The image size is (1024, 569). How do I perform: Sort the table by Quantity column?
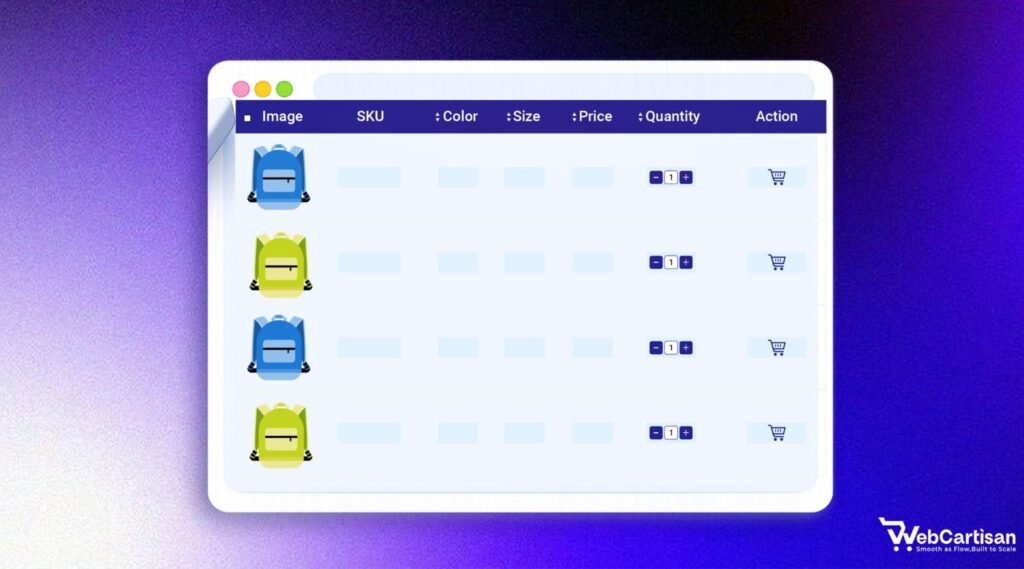pyautogui.click(x=669, y=117)
